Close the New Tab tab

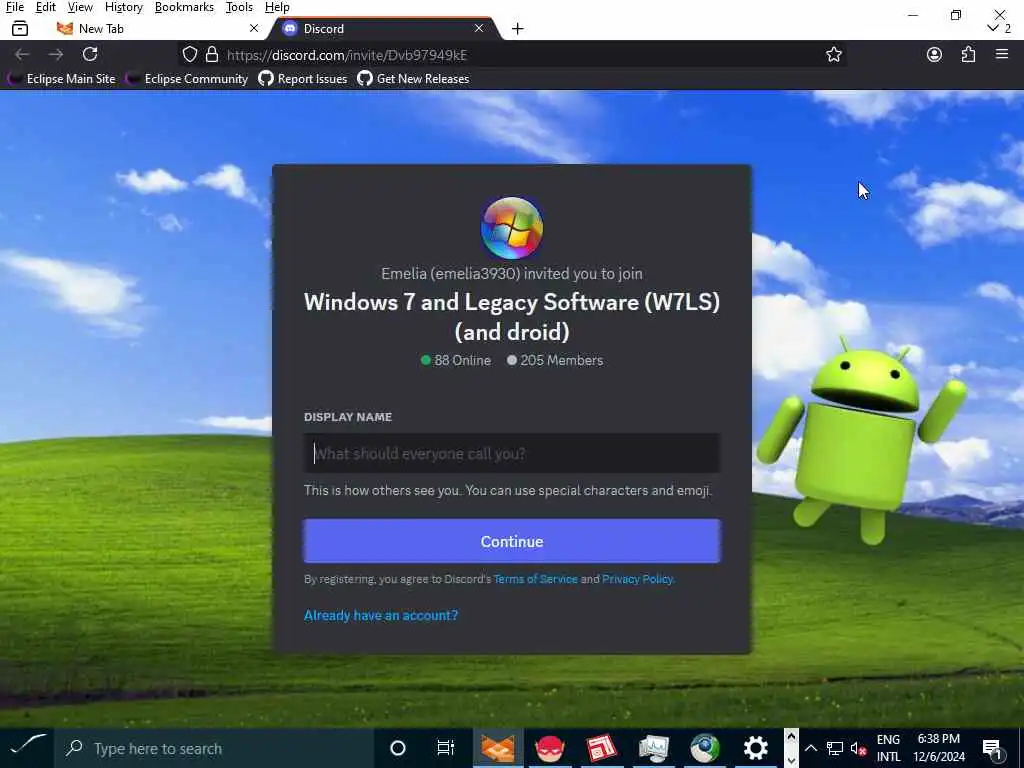[x=254, y=28]
